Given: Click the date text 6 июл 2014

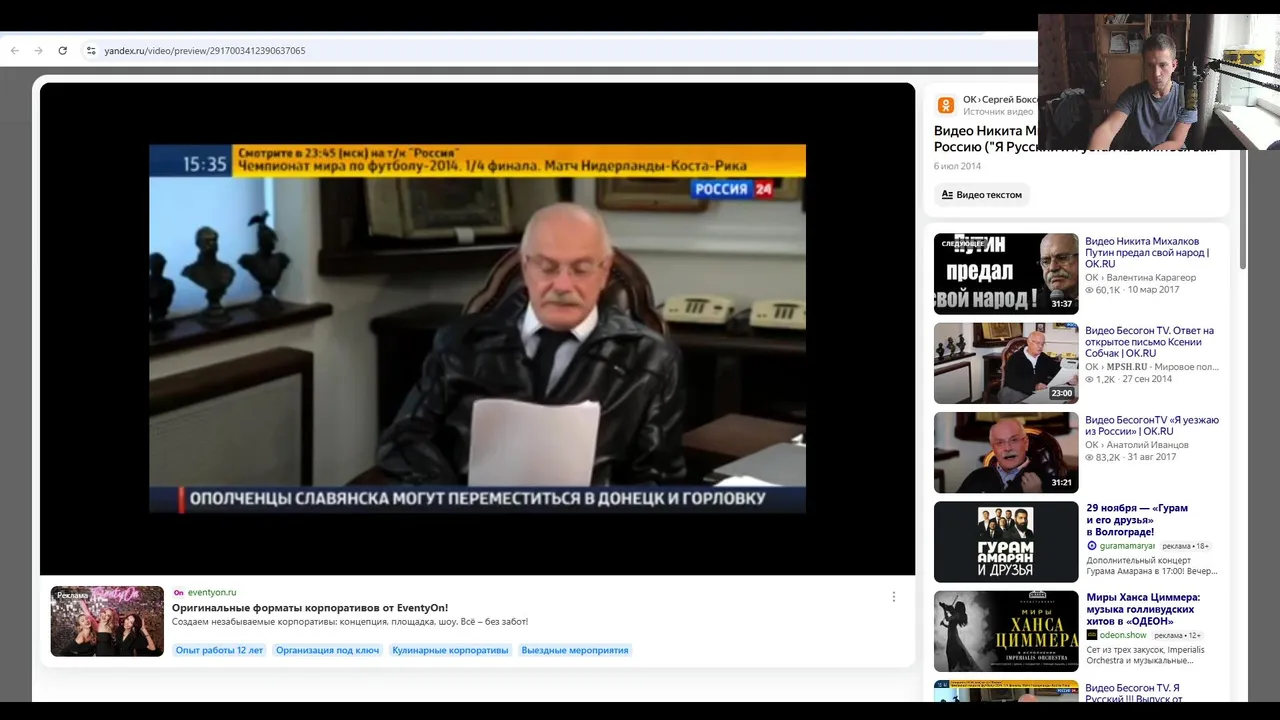Looking at the screenshot, I should (x=957, y=166).
